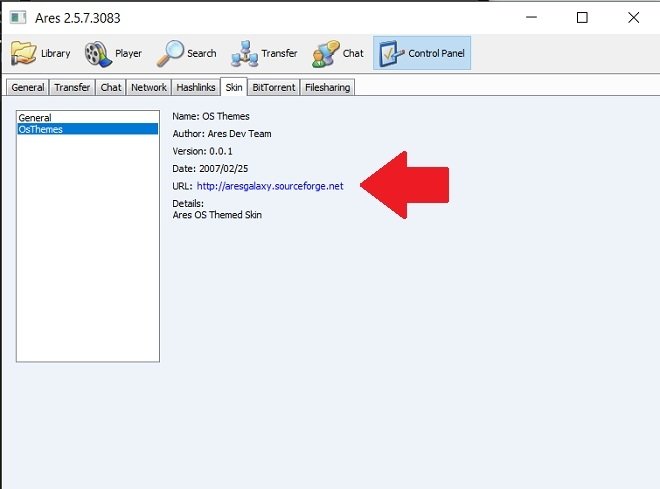Open the Search magnifying glass icon
Image resolution: width=660 pixels, height=489 pixels.
tap(170, 53)
